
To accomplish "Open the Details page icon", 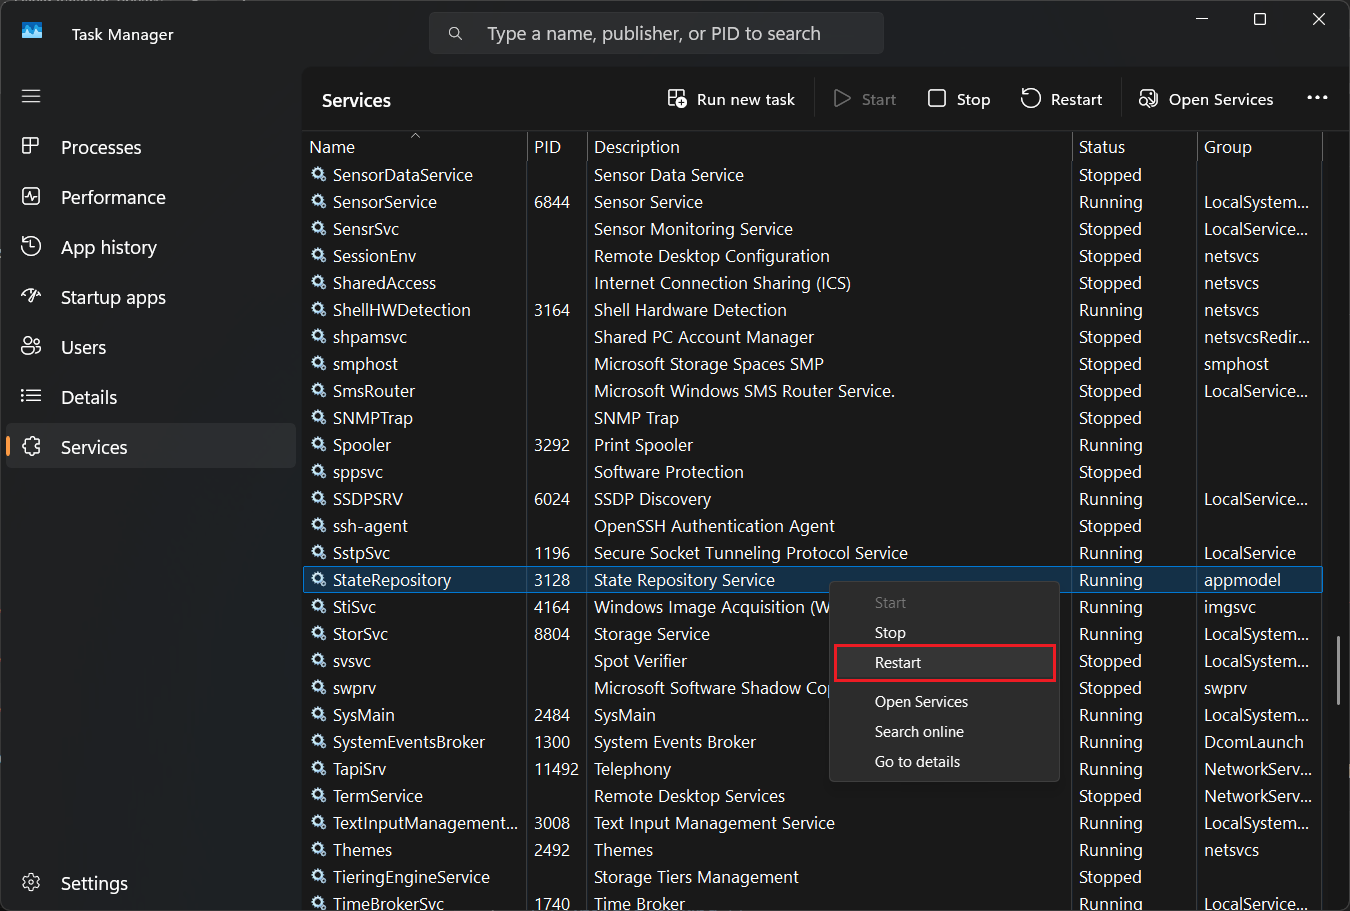I will 31,397.
